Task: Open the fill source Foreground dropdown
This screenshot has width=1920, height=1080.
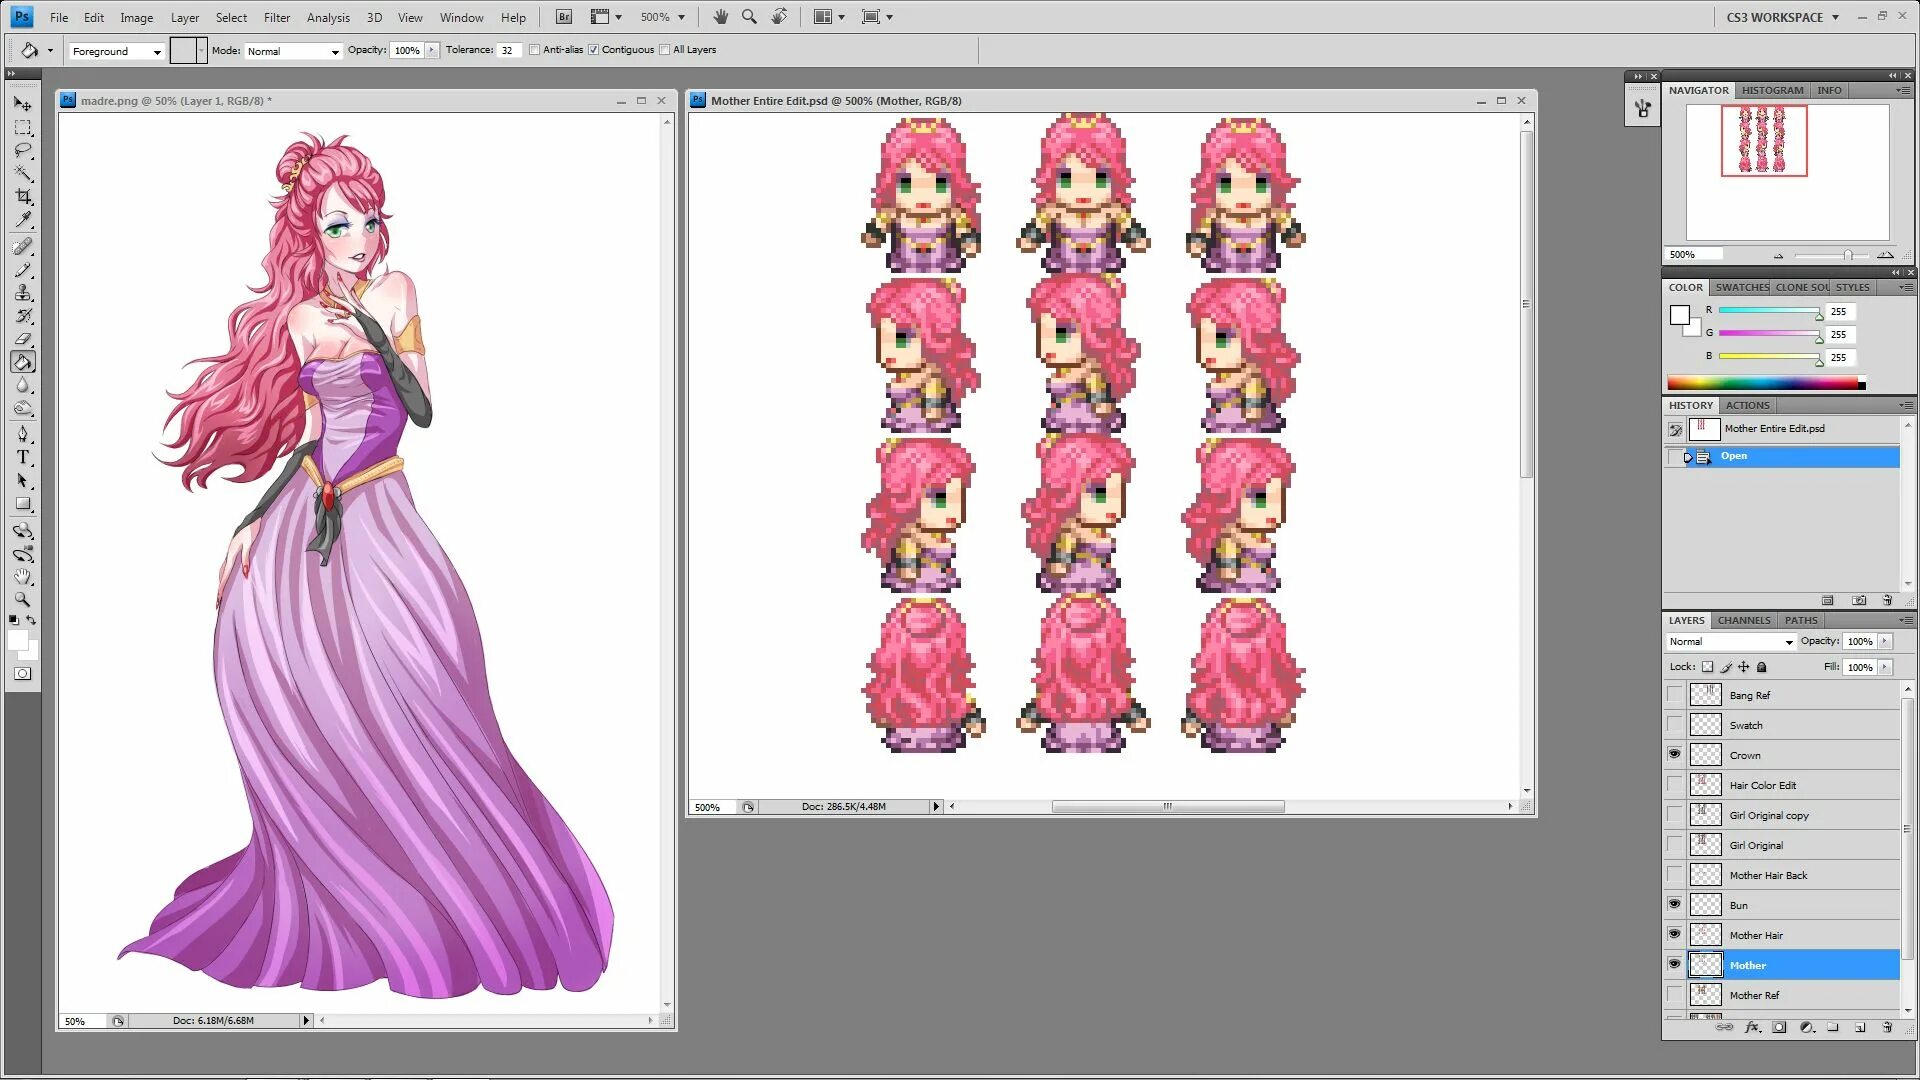Action: 117,51
